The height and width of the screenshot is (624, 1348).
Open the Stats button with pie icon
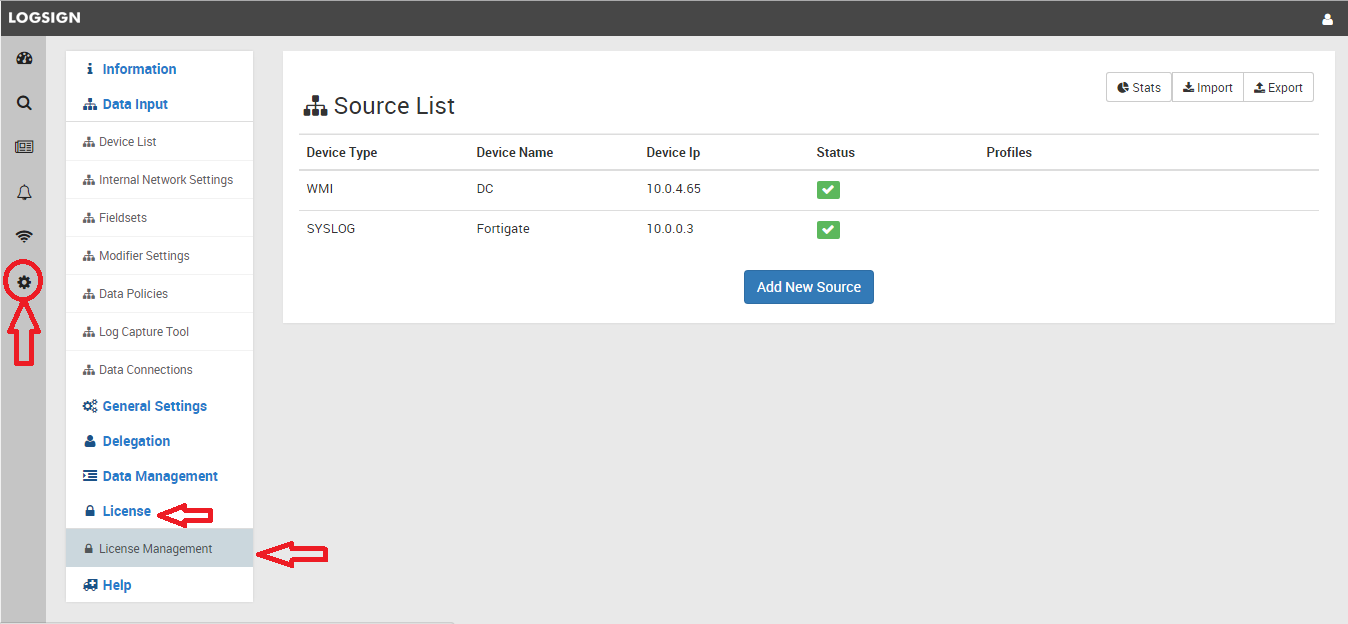(1139, 88)
